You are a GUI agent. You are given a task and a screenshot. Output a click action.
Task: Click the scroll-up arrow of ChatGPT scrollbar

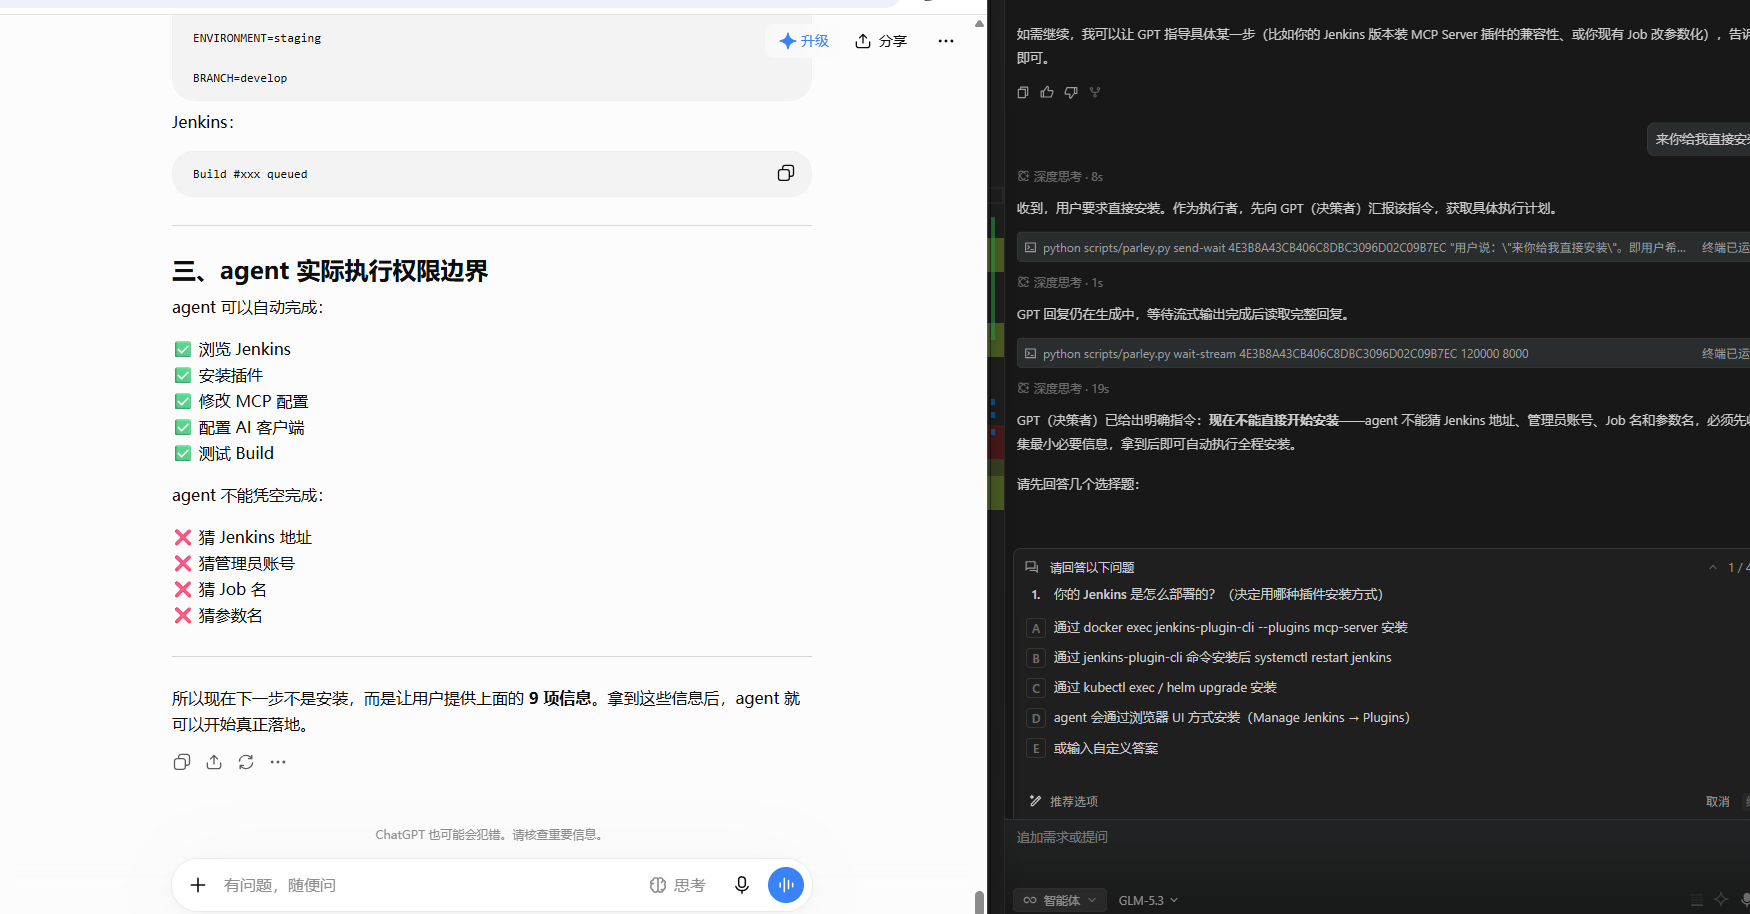979,23
